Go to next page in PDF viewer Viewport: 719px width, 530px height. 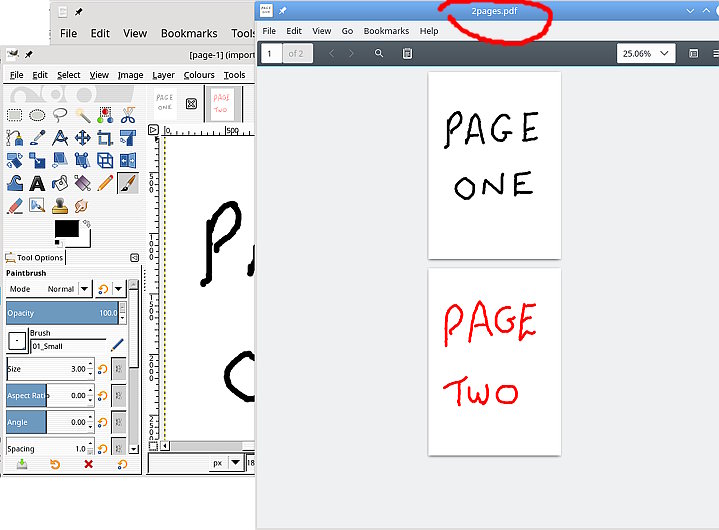click(x=351, y=53)
